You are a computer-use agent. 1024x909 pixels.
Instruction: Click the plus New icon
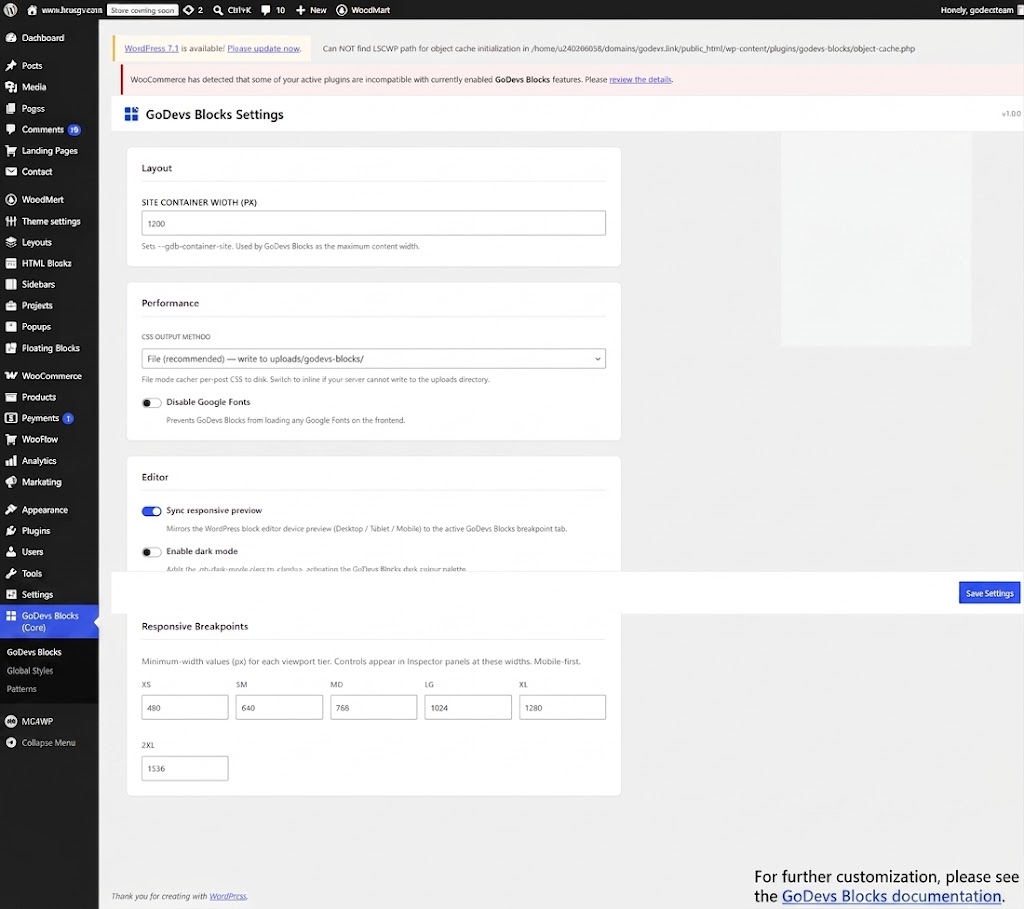(x=300, y=10)
